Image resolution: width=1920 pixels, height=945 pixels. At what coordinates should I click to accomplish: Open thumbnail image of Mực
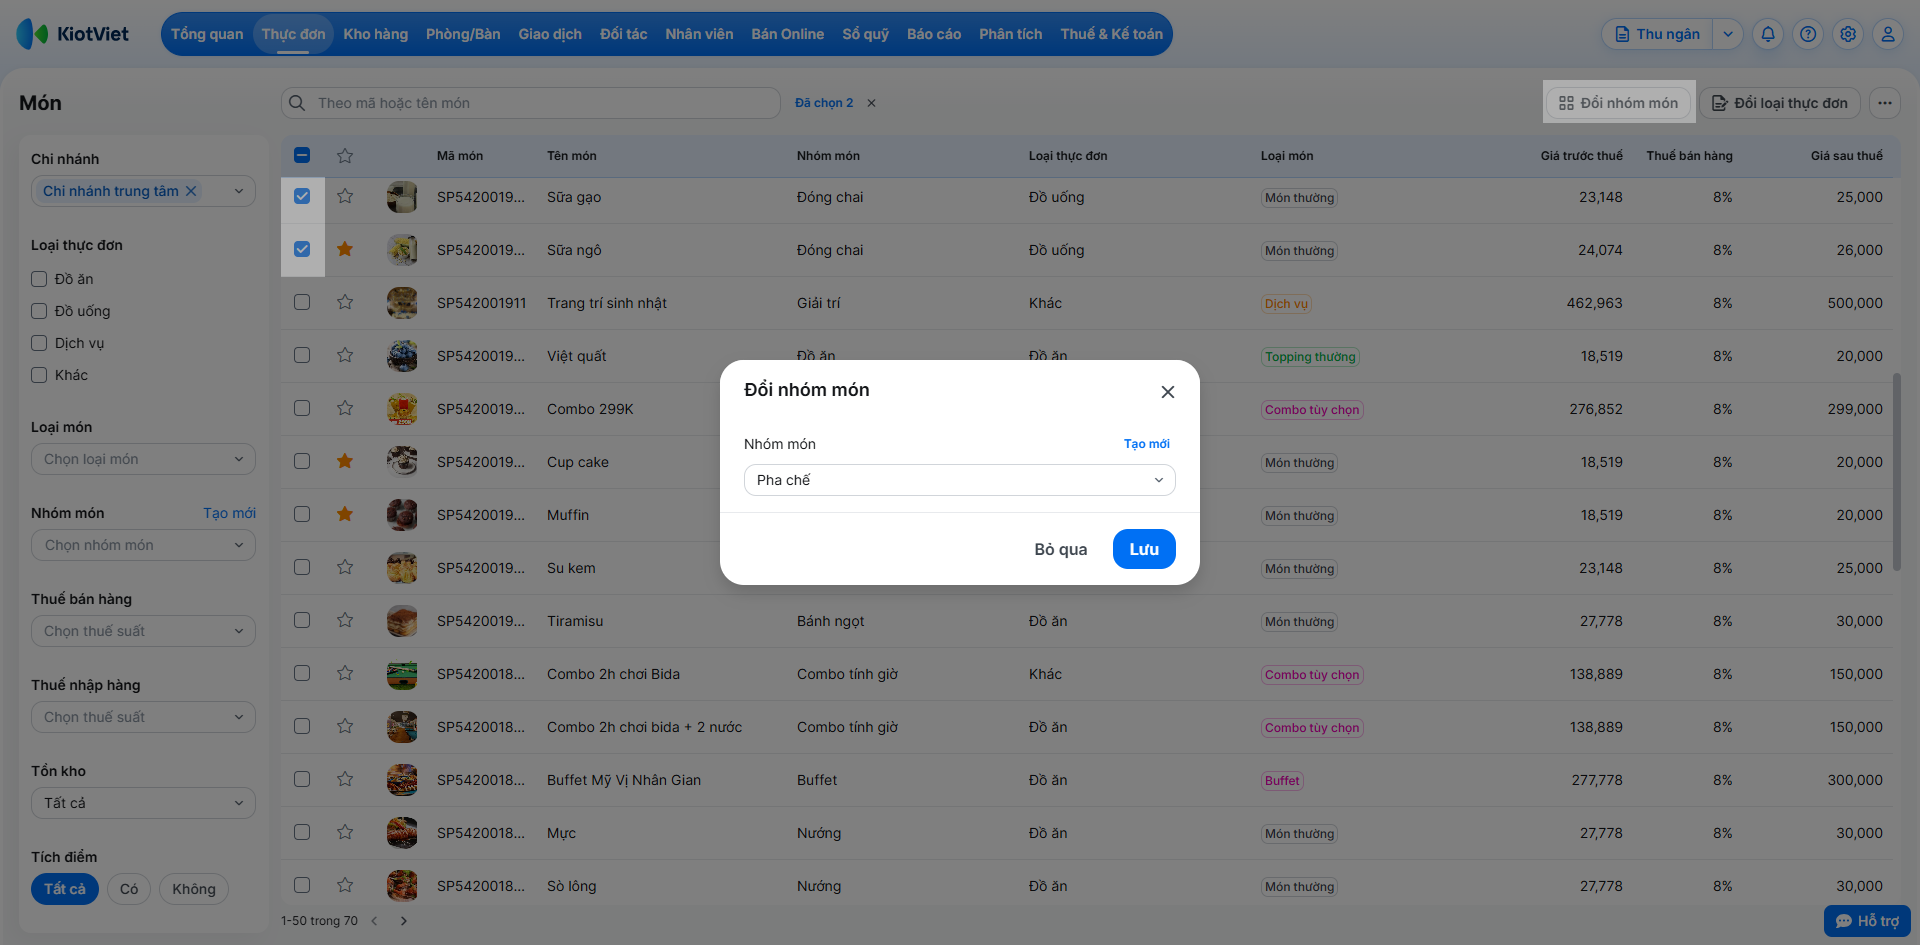(402, 833)
